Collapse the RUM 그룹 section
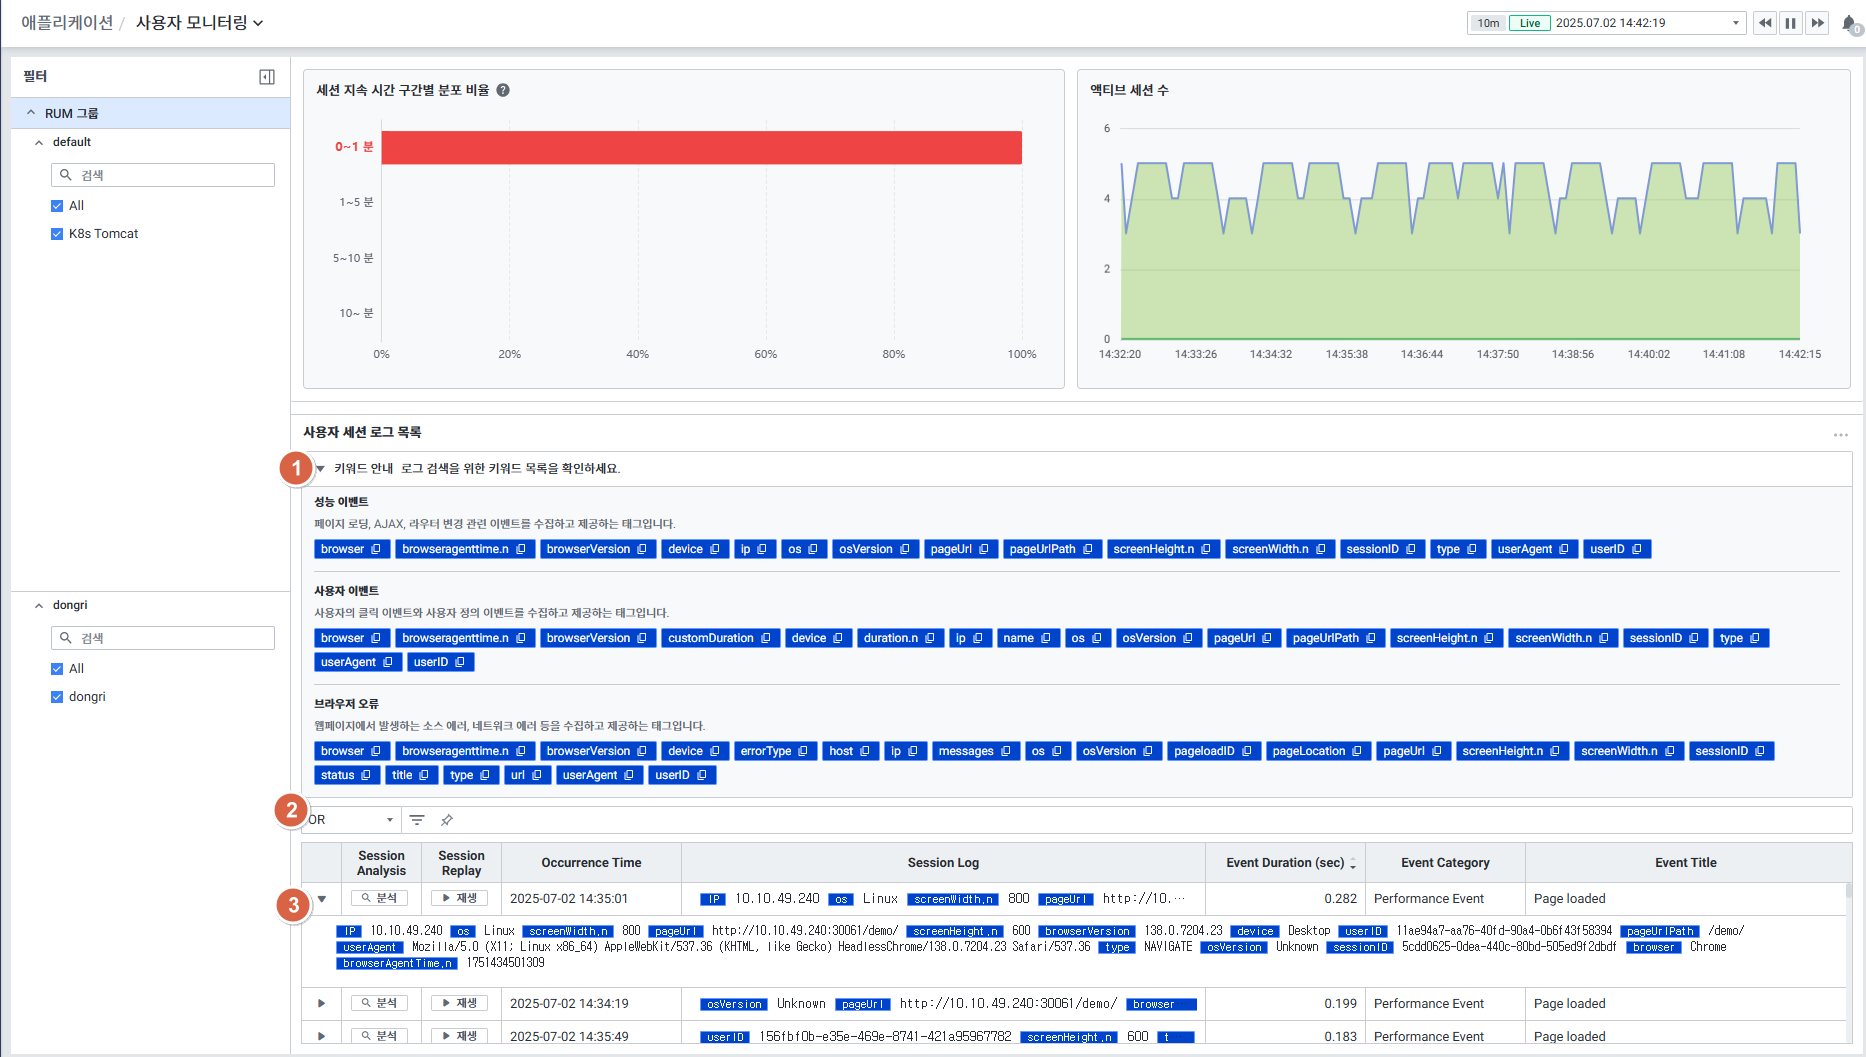Screen dimensions: 1866x1057 point(31,113)
